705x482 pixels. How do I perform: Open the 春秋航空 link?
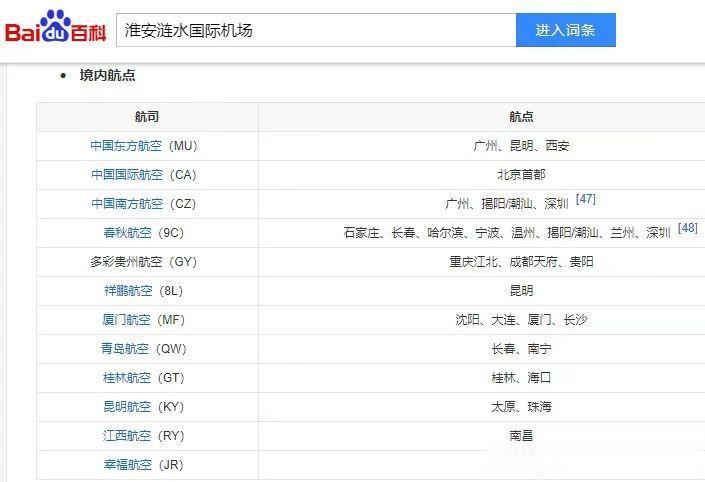click(x=127, y=232)
